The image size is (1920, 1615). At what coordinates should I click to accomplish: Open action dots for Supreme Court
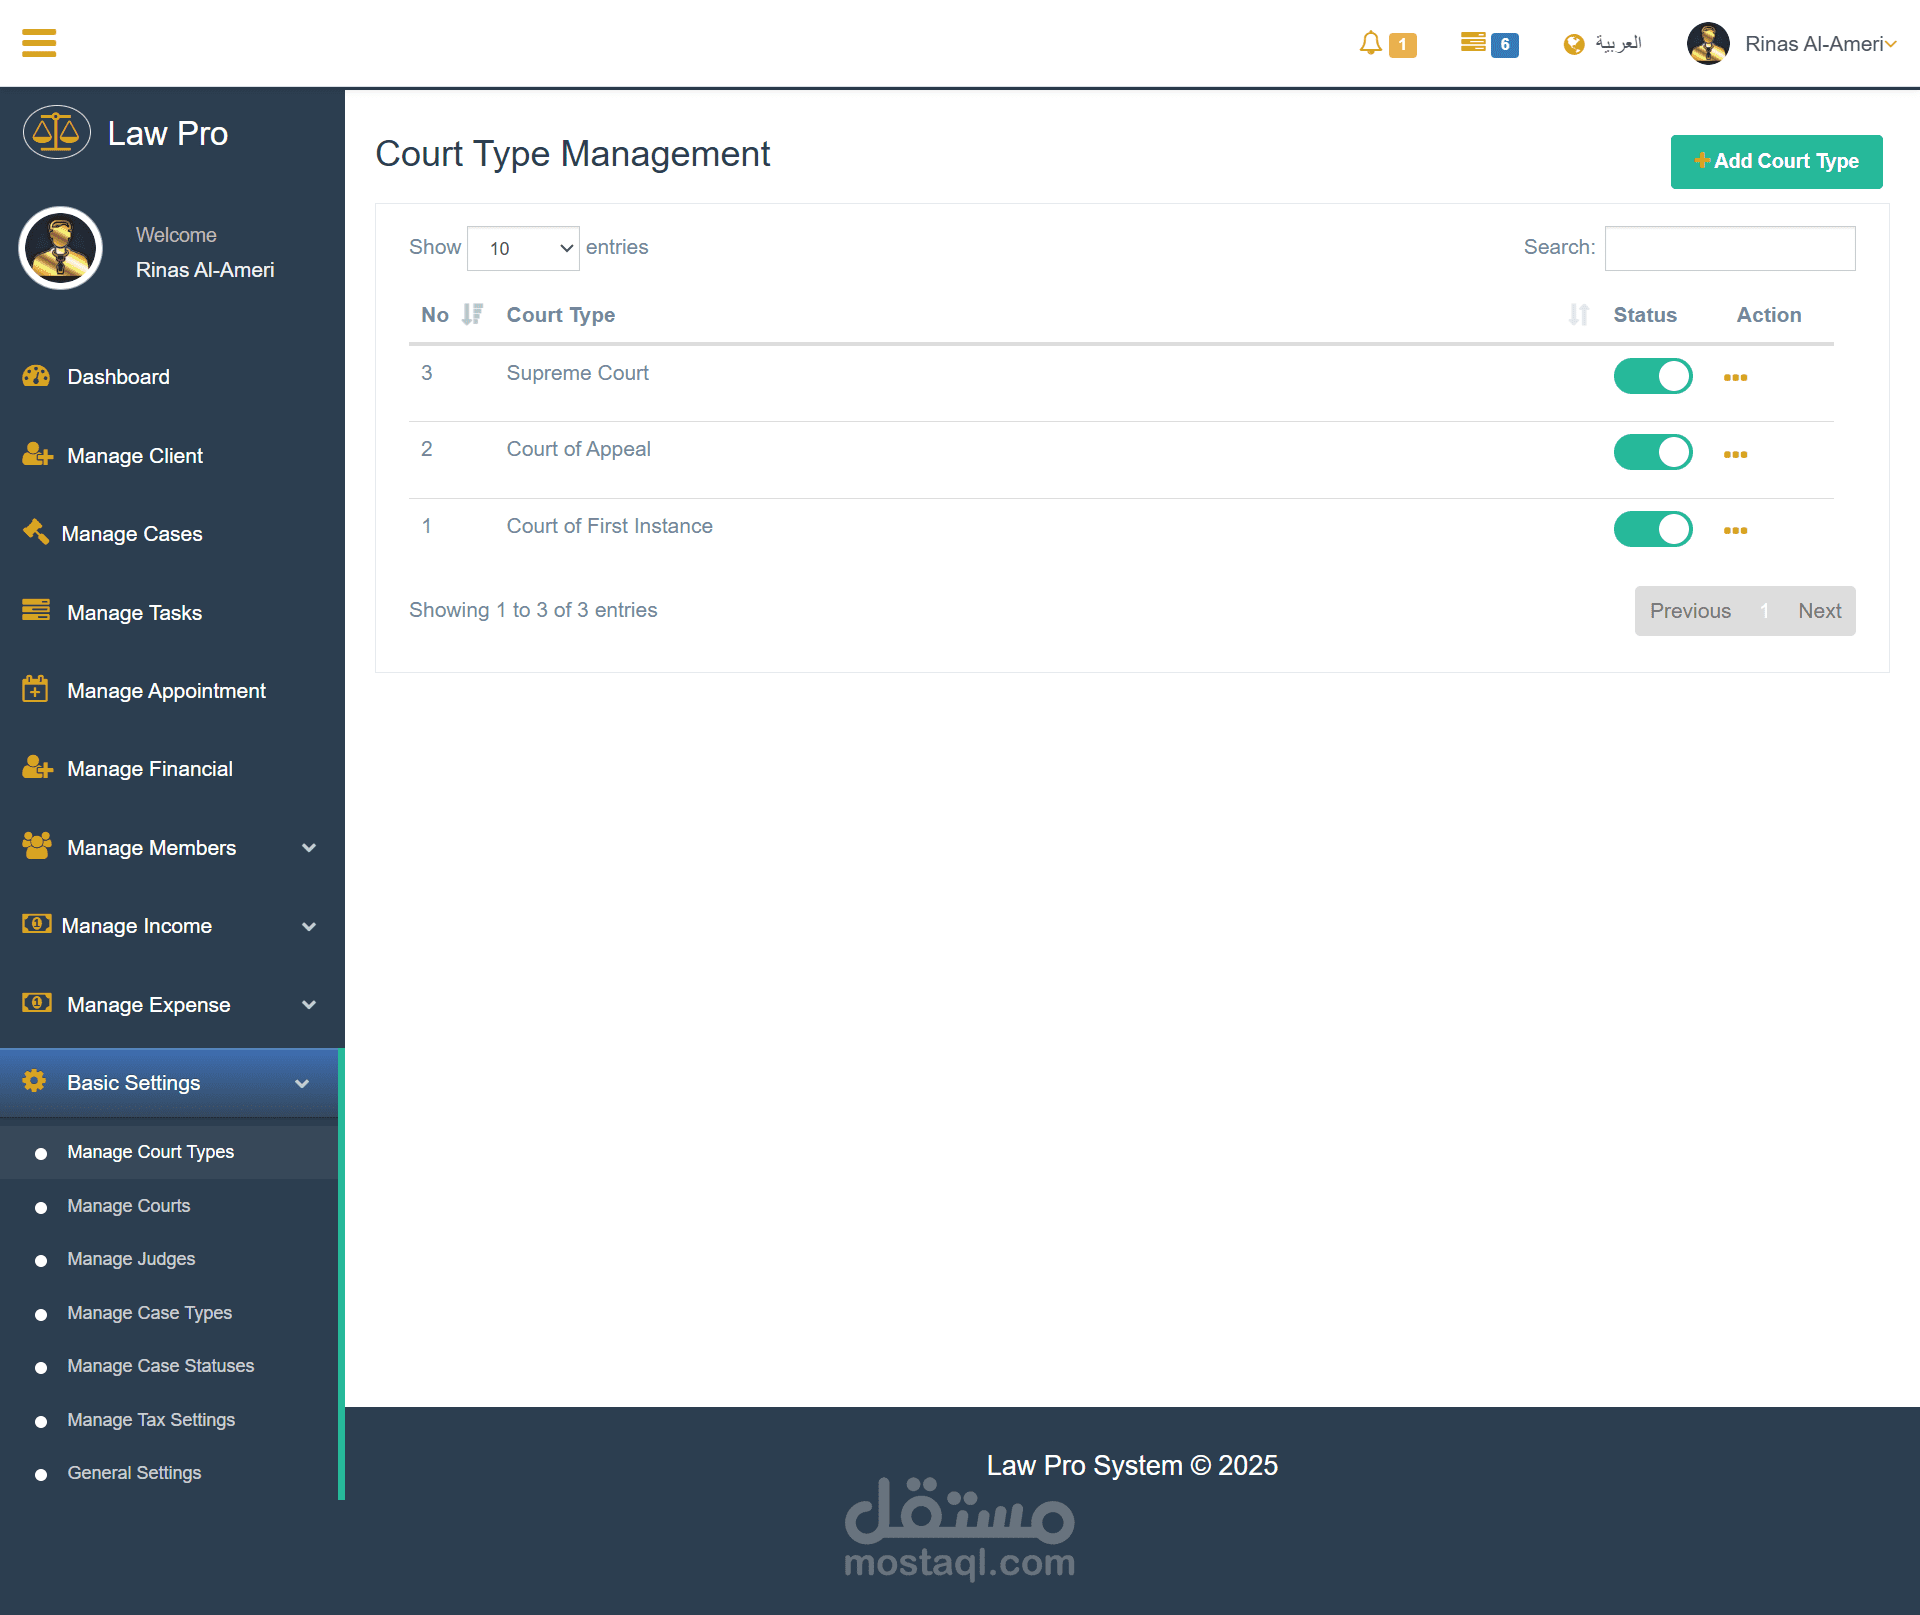tap(1735, 377)
